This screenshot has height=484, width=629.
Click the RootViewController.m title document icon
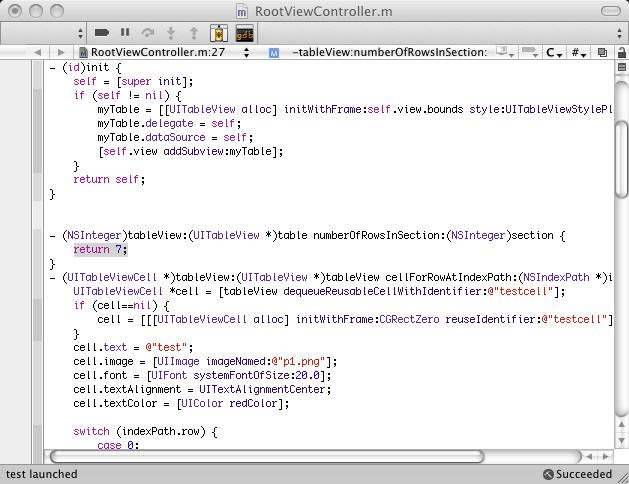(241, 12)
